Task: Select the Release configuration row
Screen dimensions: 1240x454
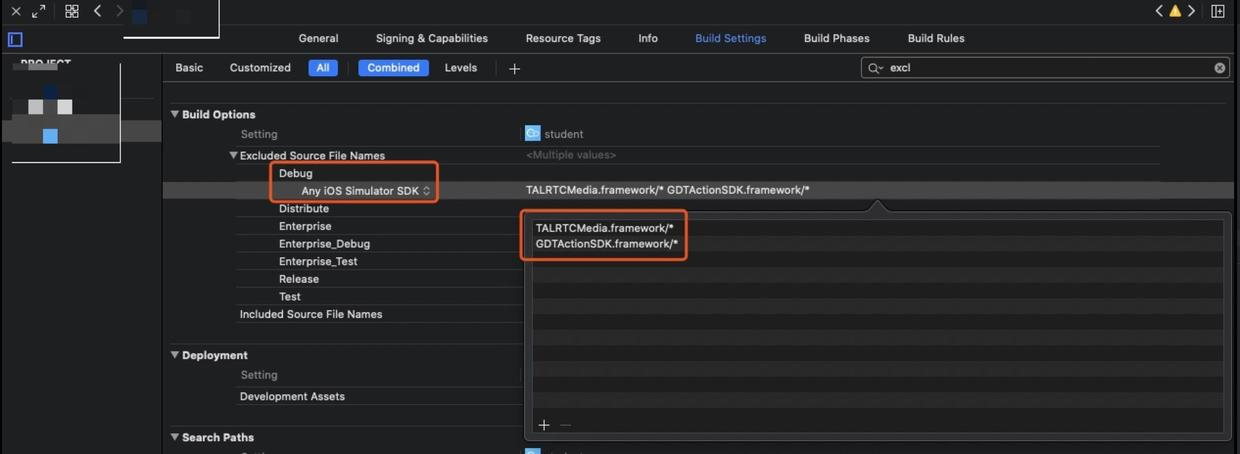Action: 299,279
